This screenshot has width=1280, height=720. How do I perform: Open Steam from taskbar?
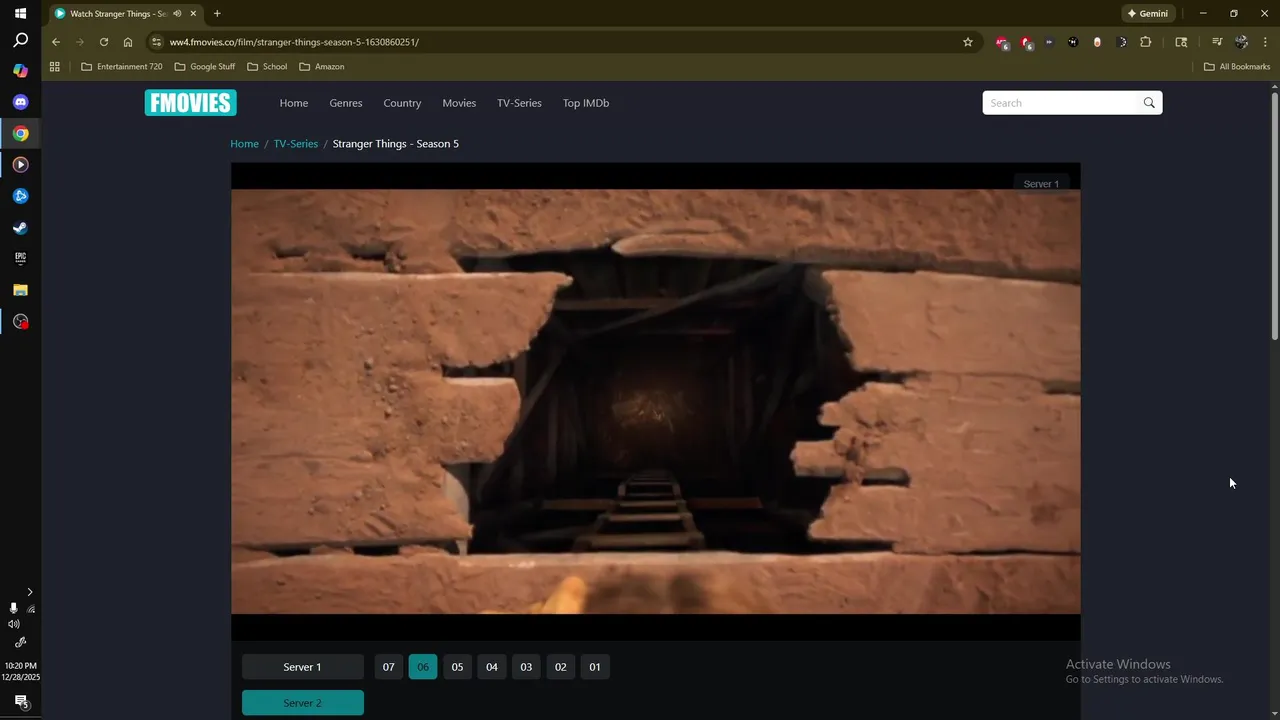point(20,227)
